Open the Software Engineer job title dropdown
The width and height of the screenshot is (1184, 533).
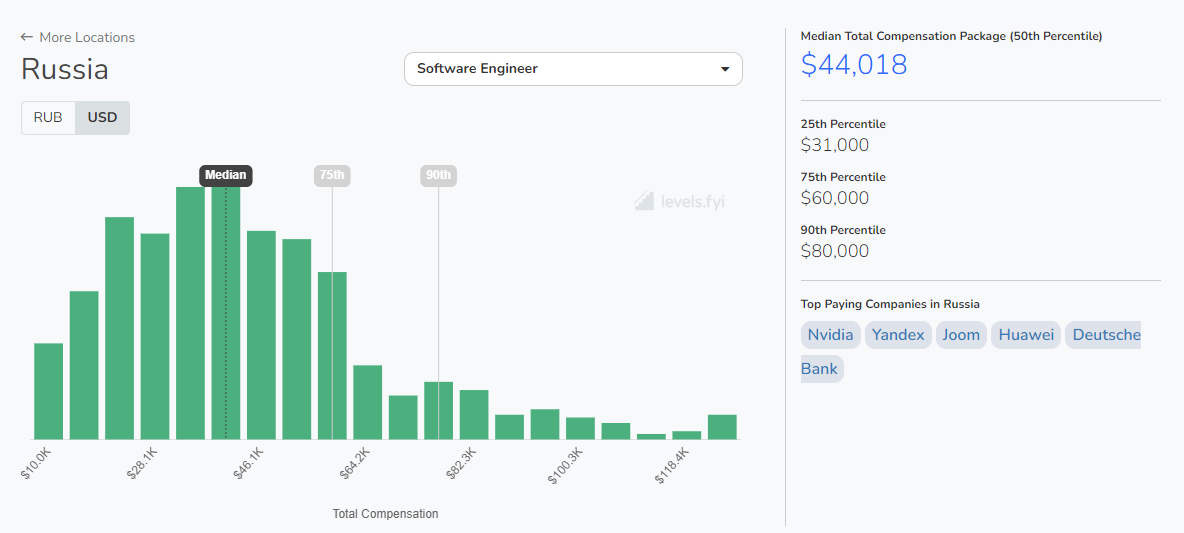click(572, 69)
